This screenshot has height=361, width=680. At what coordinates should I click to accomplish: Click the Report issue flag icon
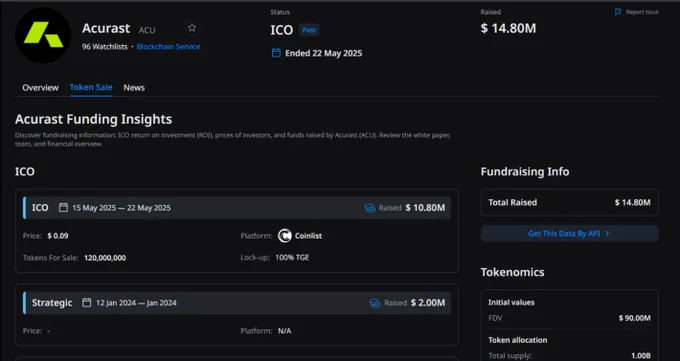[618, 12]
